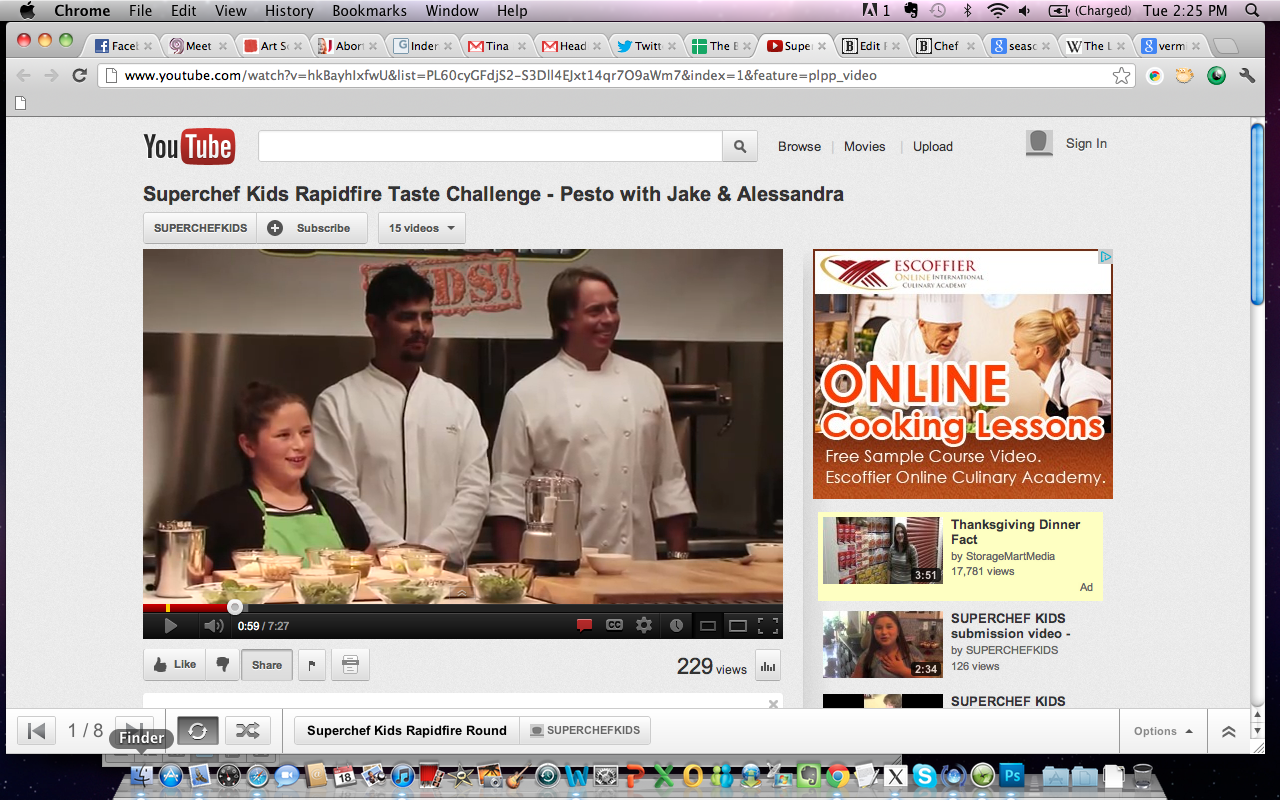The width and height of the screenshot is (1280, 800).
Task: Flag the video as inappropriate
Action: (x=312, y=664)
